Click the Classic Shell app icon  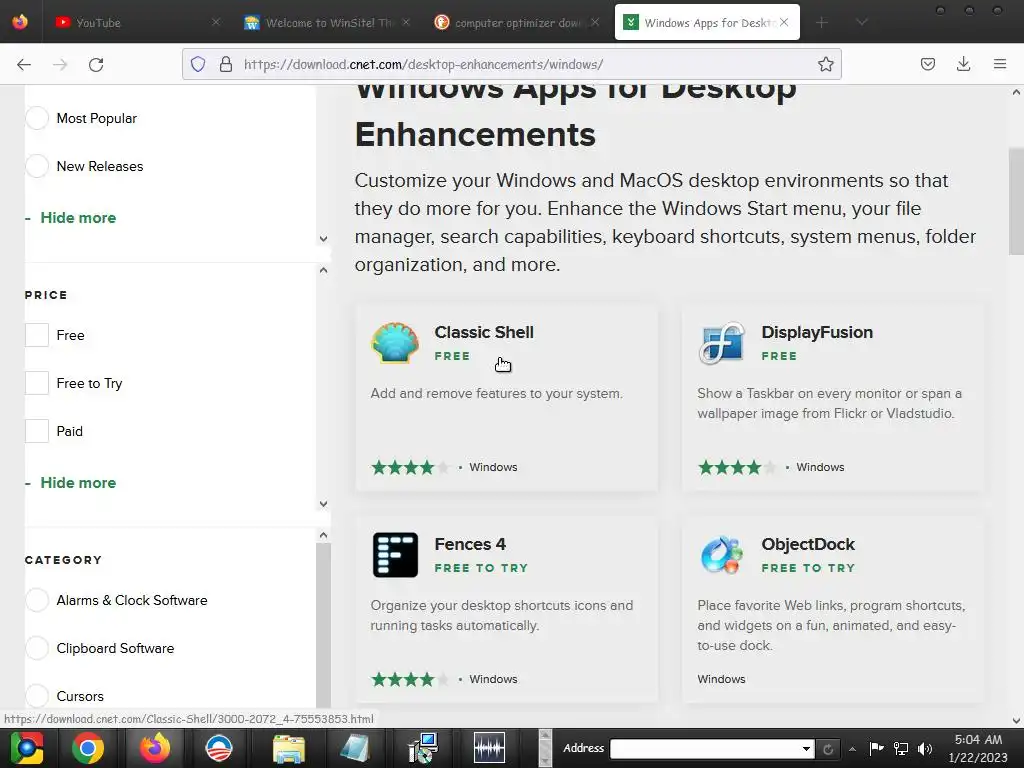point(395,343)
